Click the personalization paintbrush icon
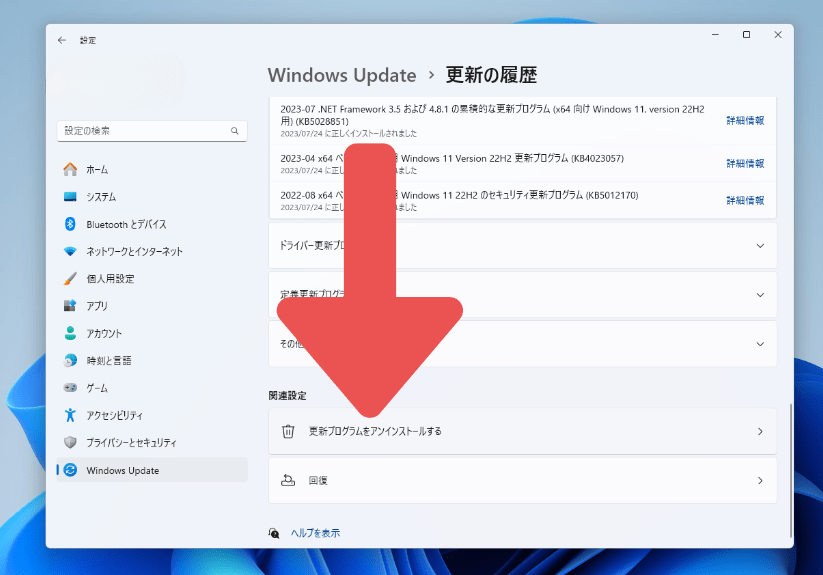823x575 pixels. click(x=70, y=279)
